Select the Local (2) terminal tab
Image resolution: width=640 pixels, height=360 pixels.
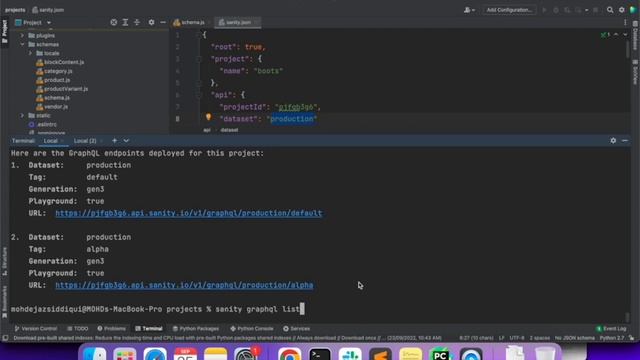(x=85, y=141)
